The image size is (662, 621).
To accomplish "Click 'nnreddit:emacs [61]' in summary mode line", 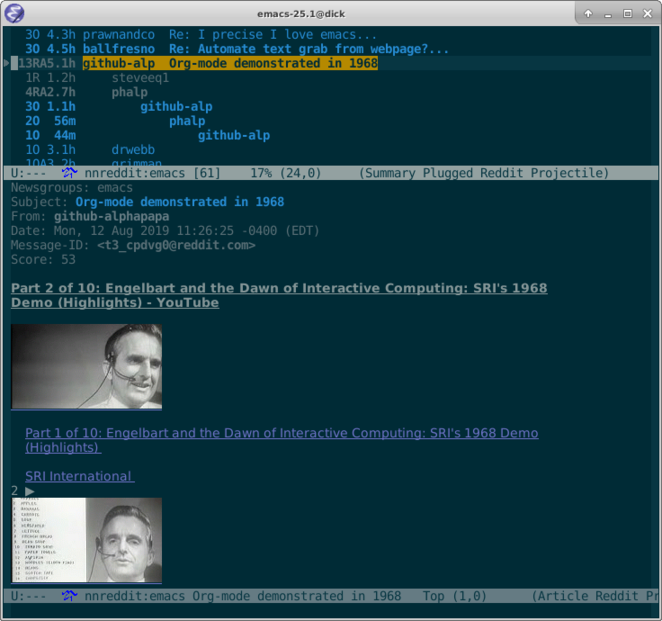I will tap(152, 173).
